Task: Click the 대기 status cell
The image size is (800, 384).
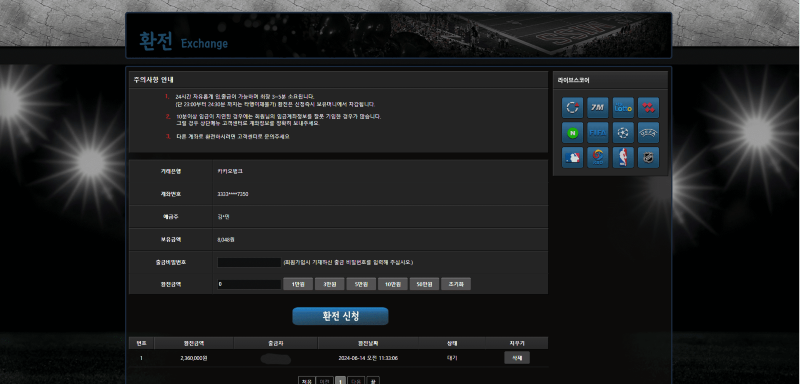Action: point(452,358)
